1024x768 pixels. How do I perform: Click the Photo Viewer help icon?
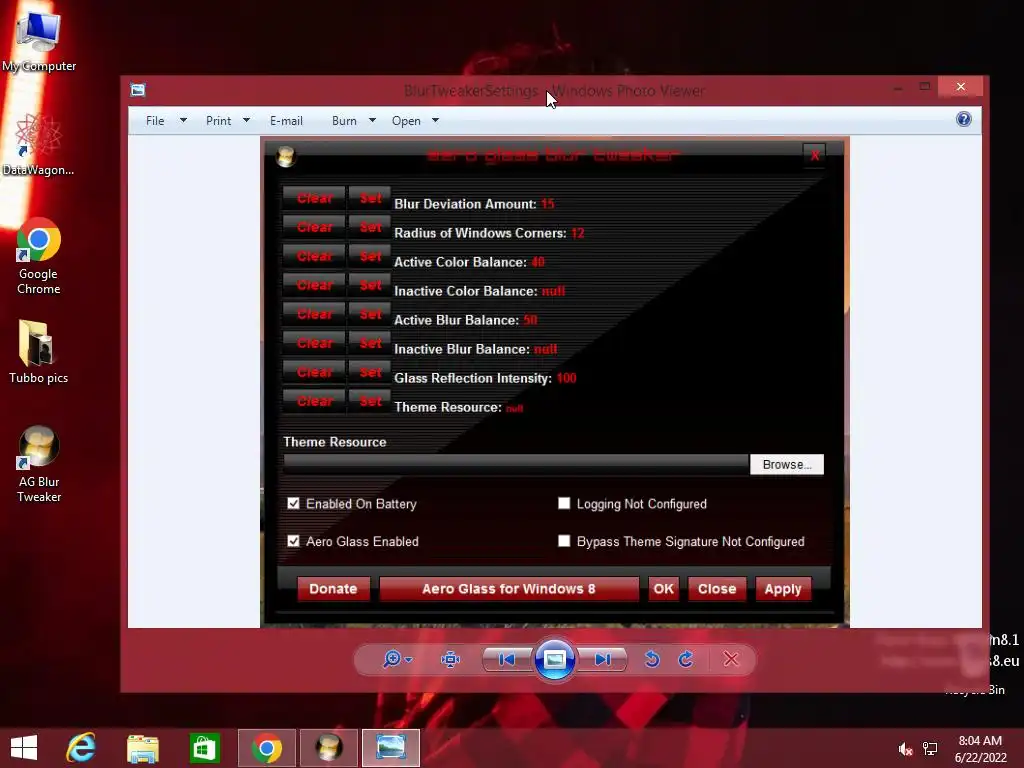(963, 119)
